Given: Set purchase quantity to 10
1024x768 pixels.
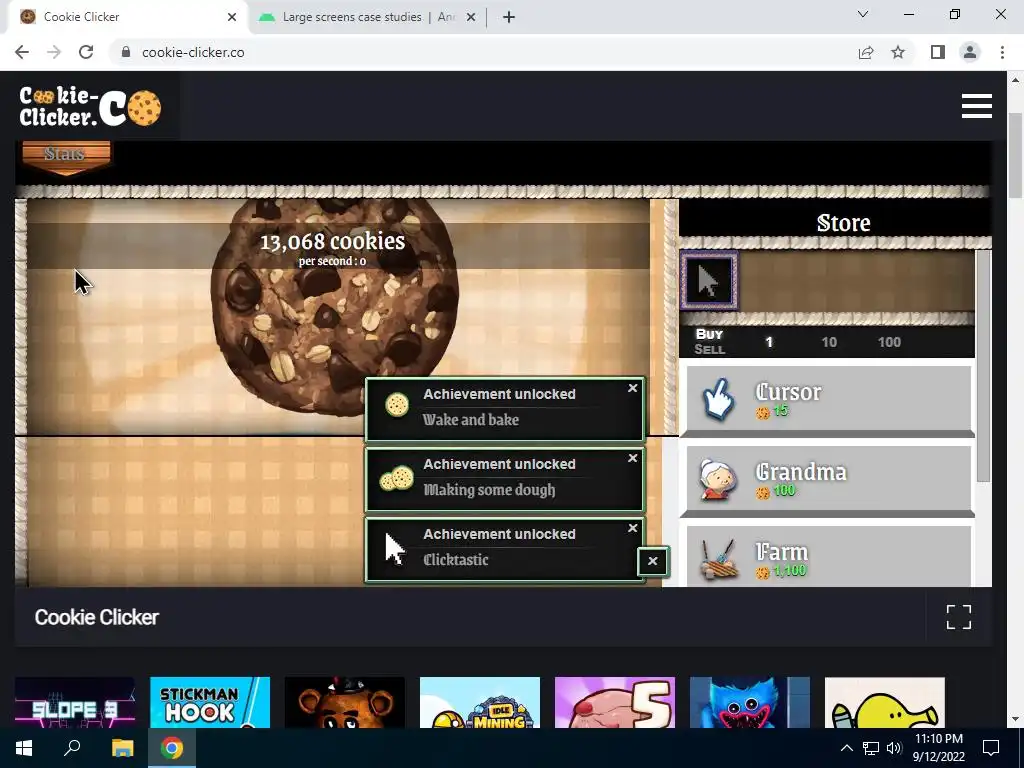Looking at the screenshot, I should (829, 342).
